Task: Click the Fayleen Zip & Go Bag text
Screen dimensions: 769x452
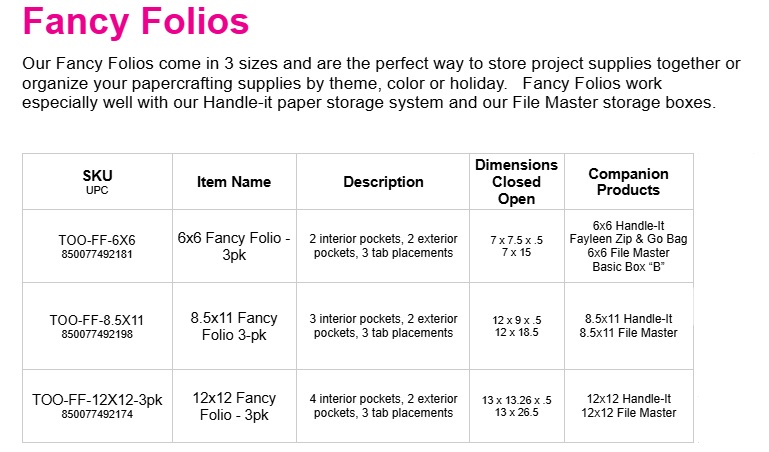Action: pos(628,239)
